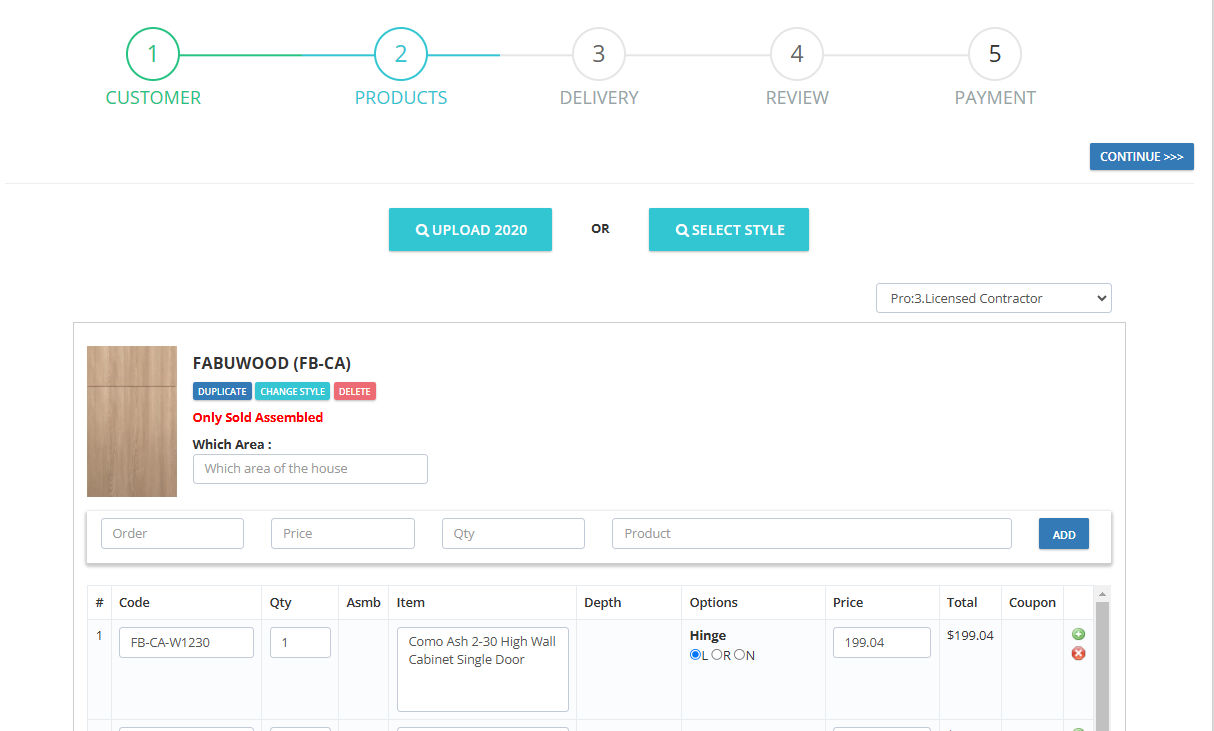The width and height of the screenshot is (1214, 731).
Task: Click the Hinge label in row 1
Action: pyautogui.click(x=708, y=635)
